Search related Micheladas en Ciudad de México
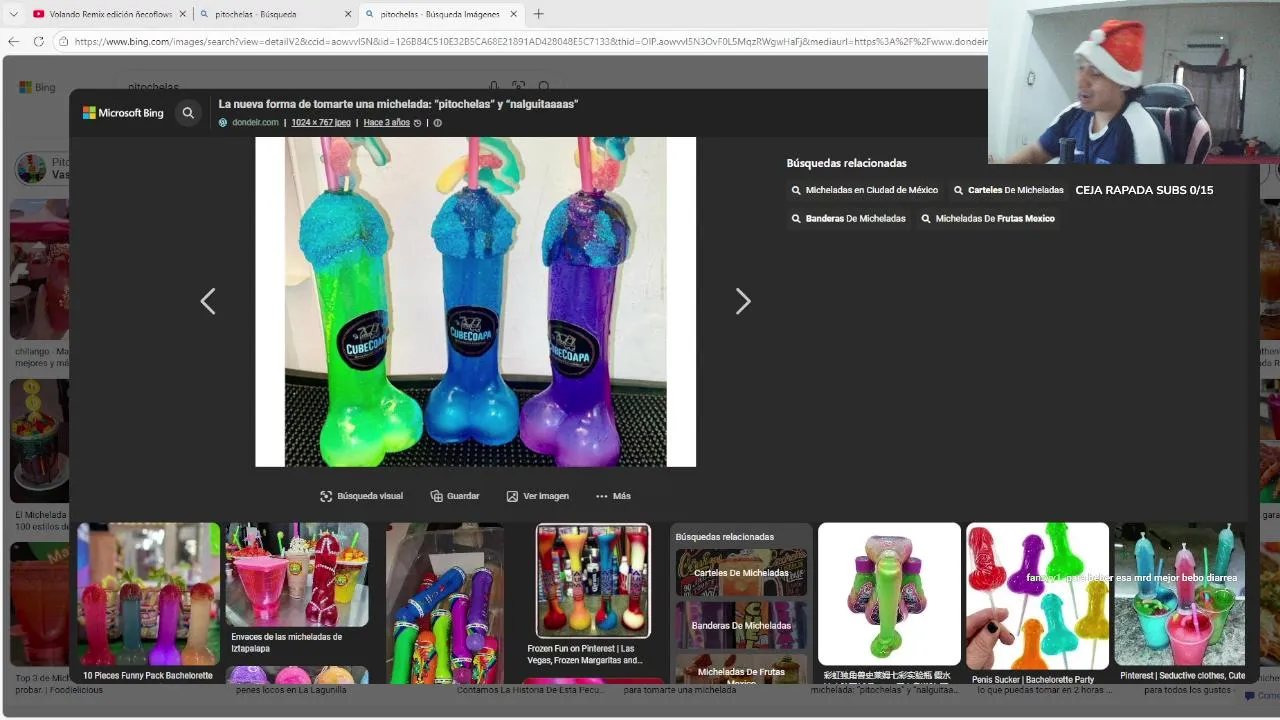This screenshot has width=1280, height=720. click(864, 190)
